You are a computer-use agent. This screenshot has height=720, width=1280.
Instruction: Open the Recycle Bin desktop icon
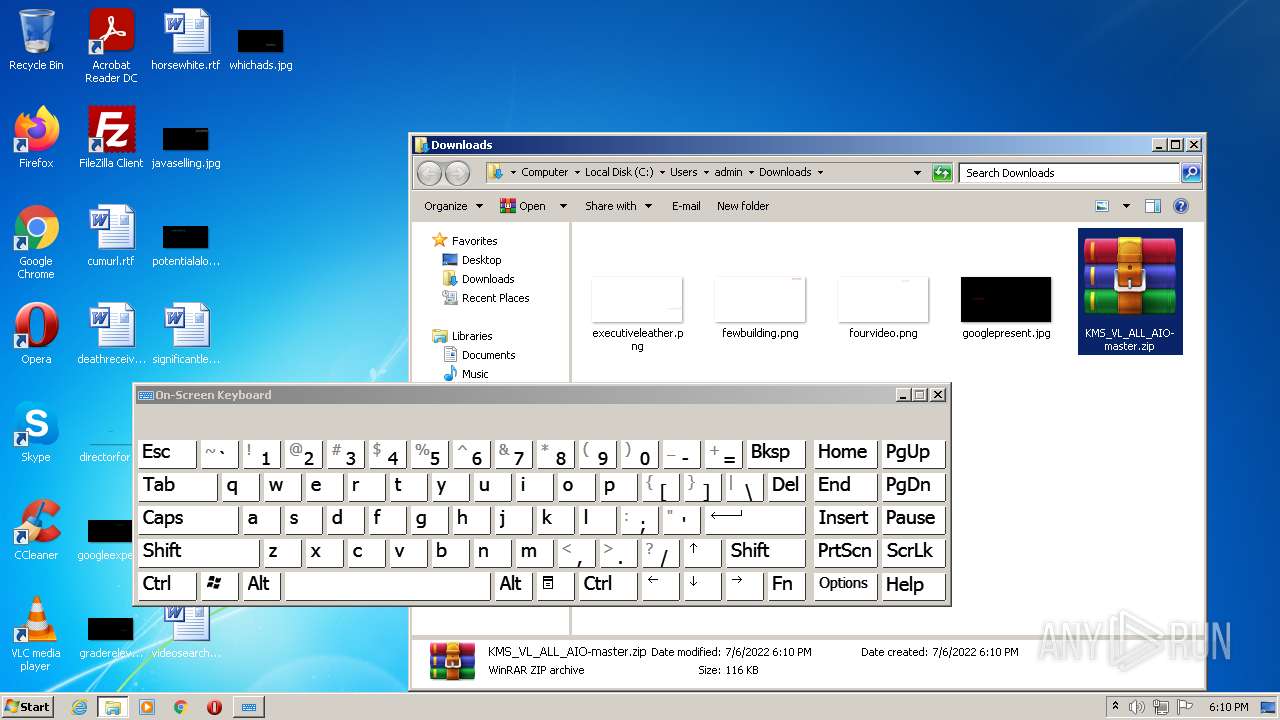coord(36,40)
